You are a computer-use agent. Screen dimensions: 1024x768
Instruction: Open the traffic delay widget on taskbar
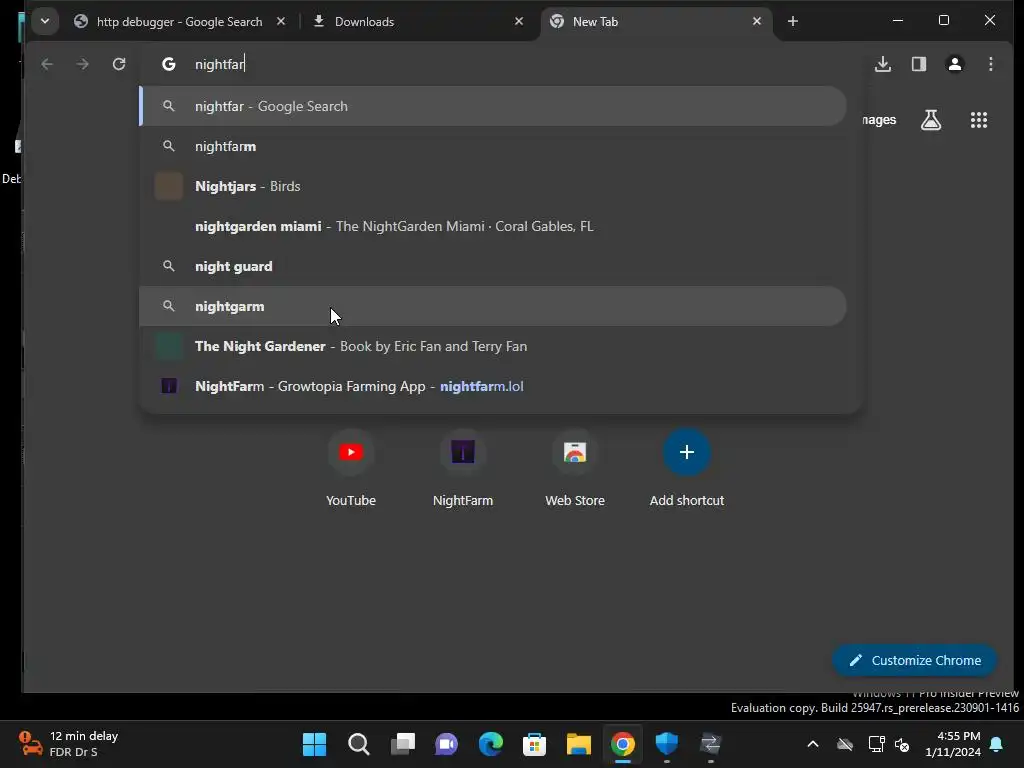click(x=69, y=744)
